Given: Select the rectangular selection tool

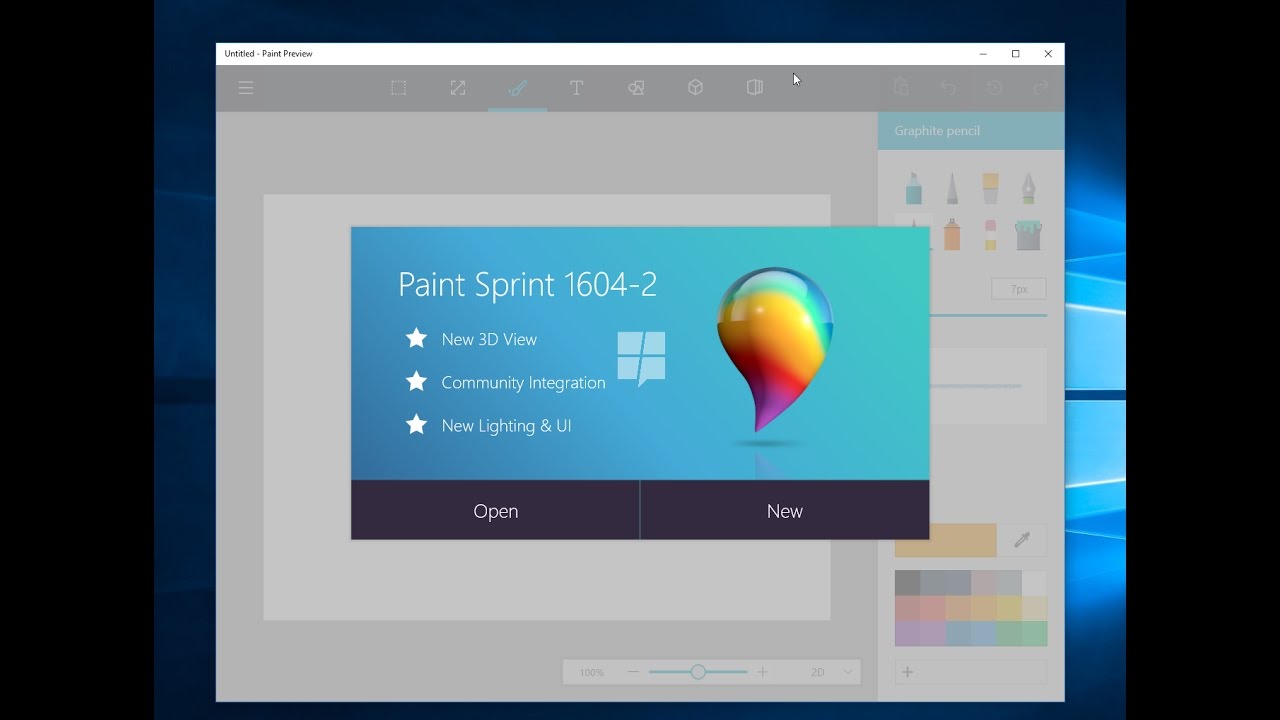Looking at the screenshot, I should coord(398,88).
